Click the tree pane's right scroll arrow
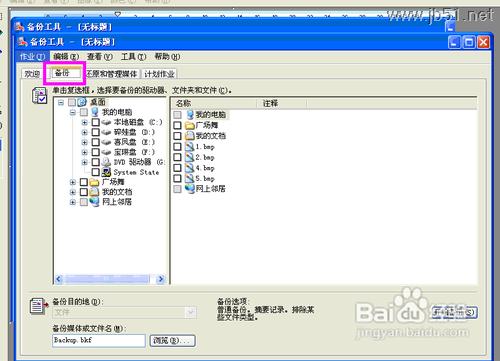The image size is (500, 361). click(x=161, y=279)
